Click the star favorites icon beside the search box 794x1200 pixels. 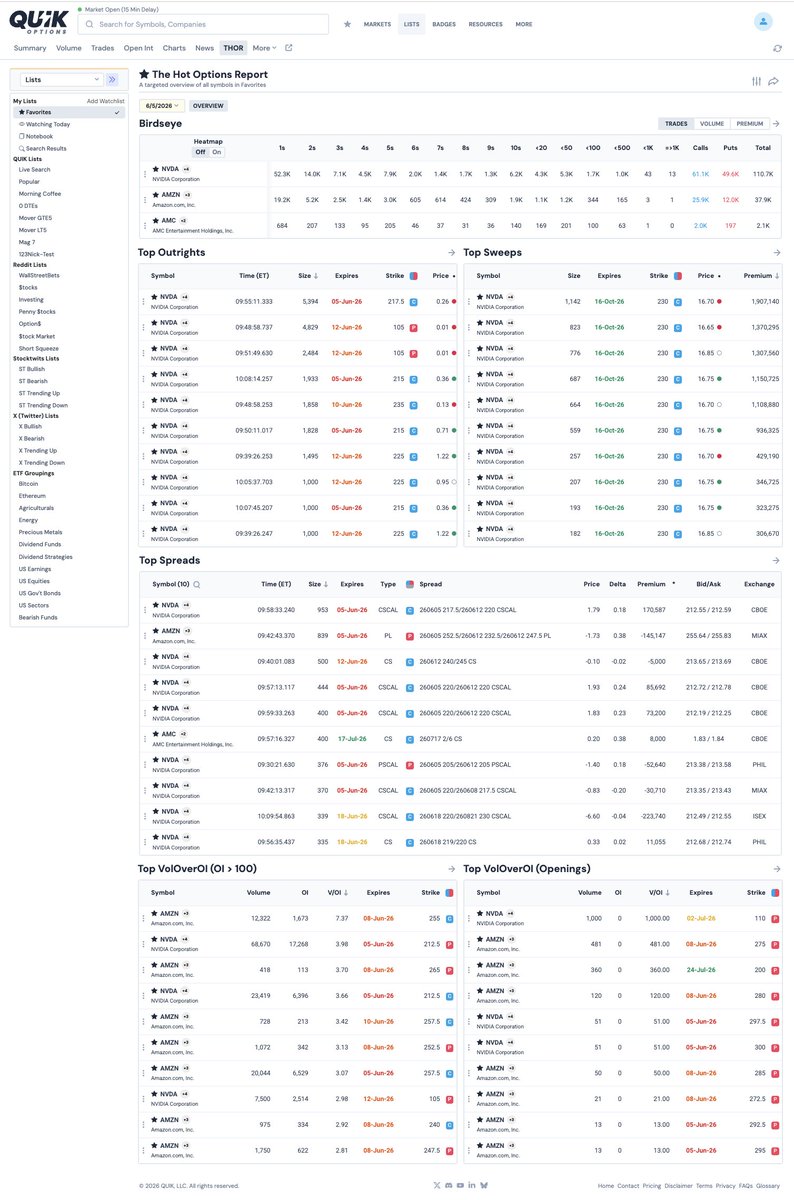click(x=347, y=24)
